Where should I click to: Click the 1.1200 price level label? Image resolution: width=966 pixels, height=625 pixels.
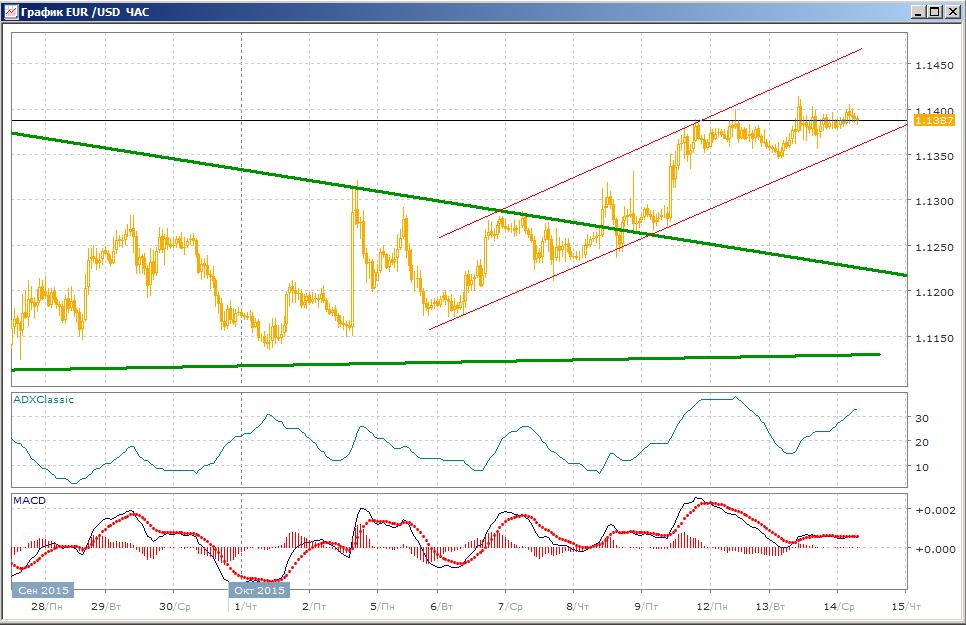pyautogui.click(x=934, y=293)
